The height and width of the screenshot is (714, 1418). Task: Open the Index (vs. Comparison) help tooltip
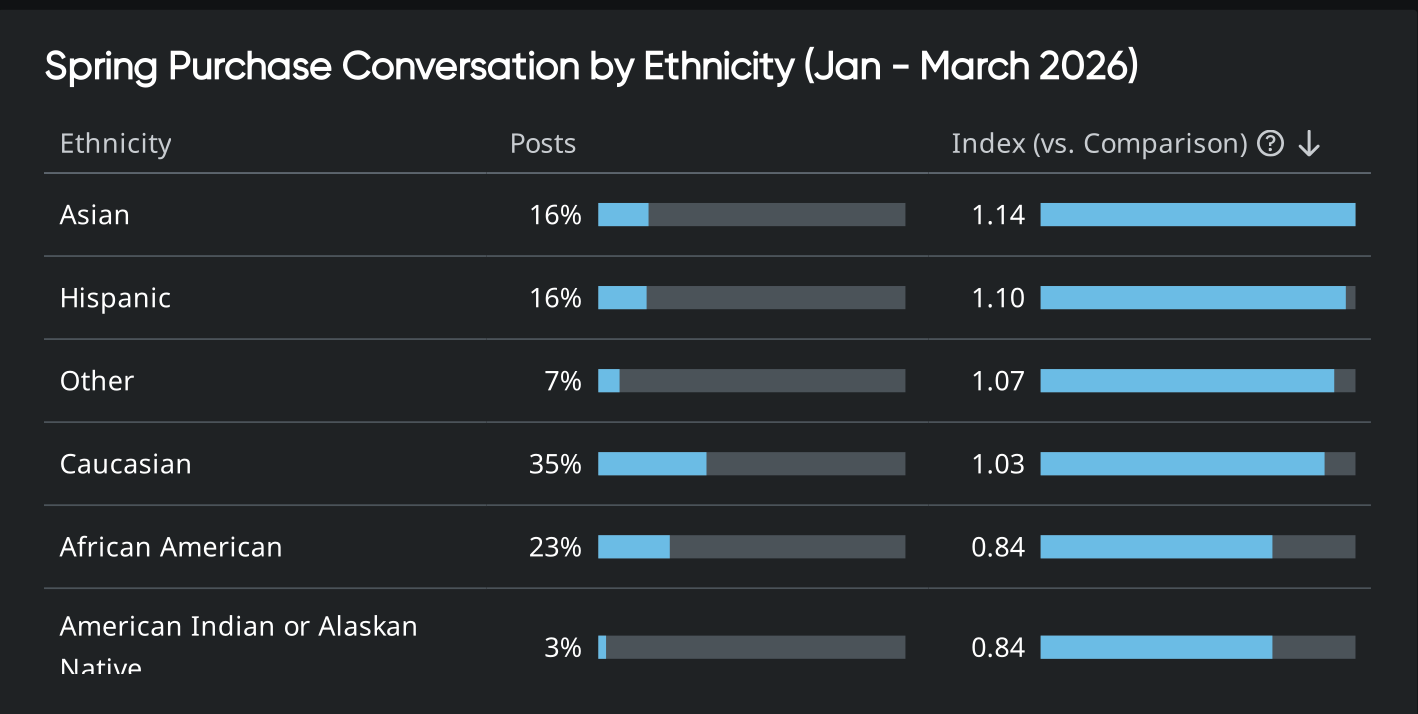(1269, 143)
